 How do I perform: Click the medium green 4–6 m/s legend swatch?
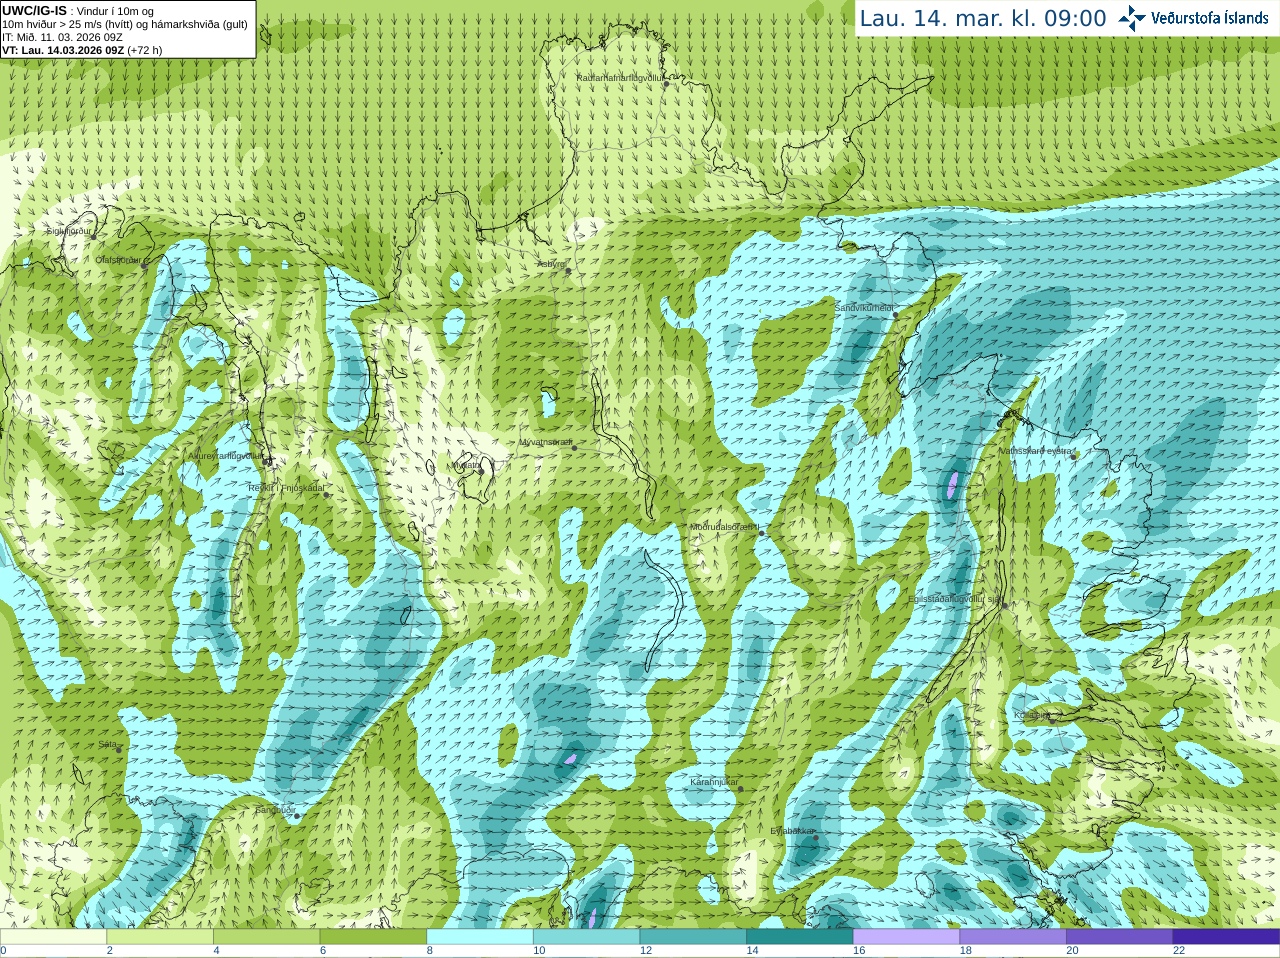click(266, 937)
